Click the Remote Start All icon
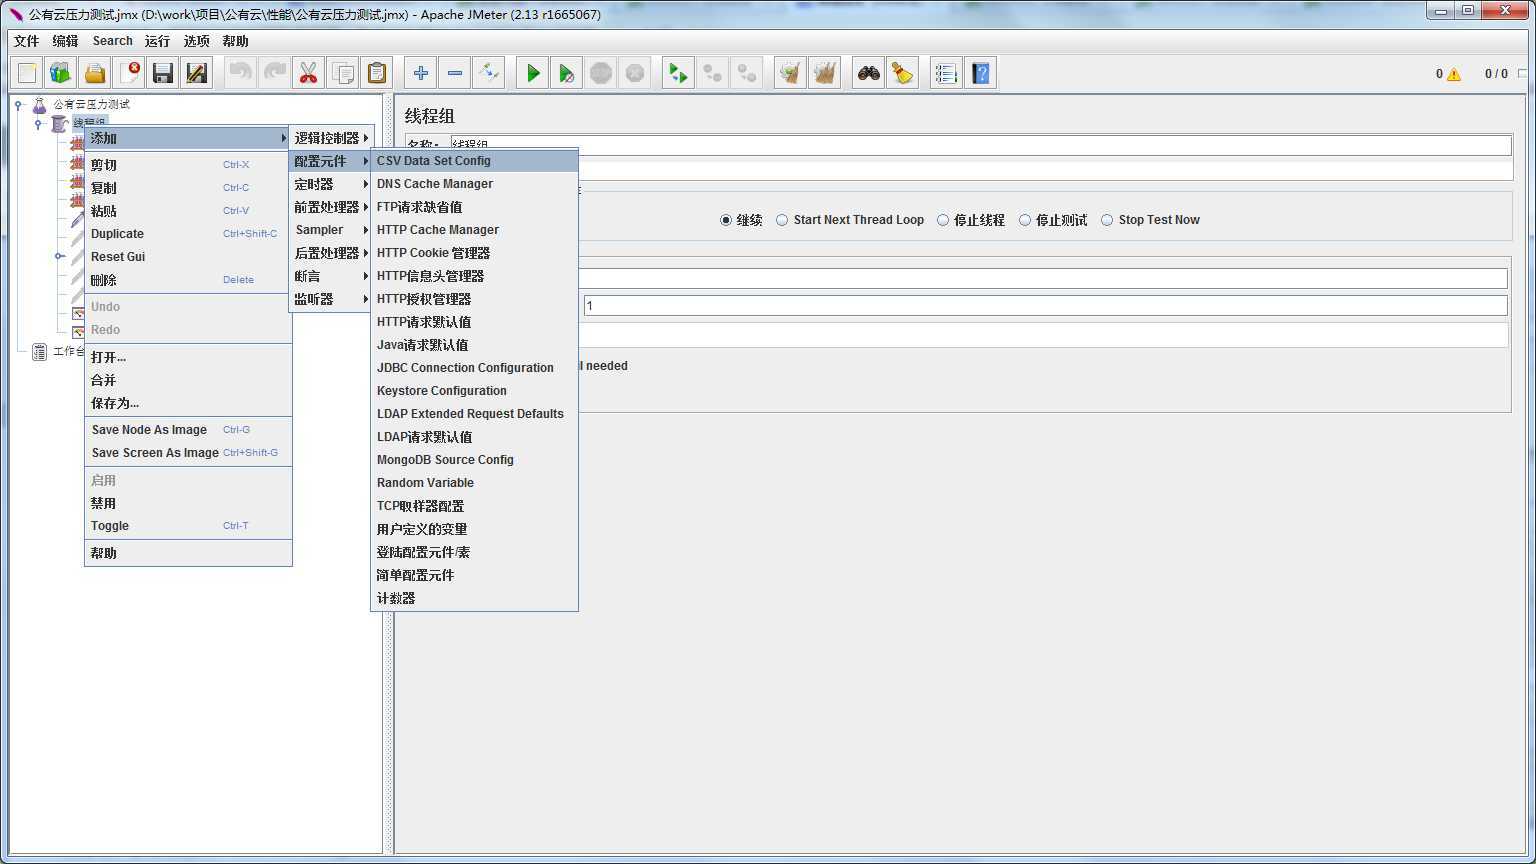 coord(679,73)
